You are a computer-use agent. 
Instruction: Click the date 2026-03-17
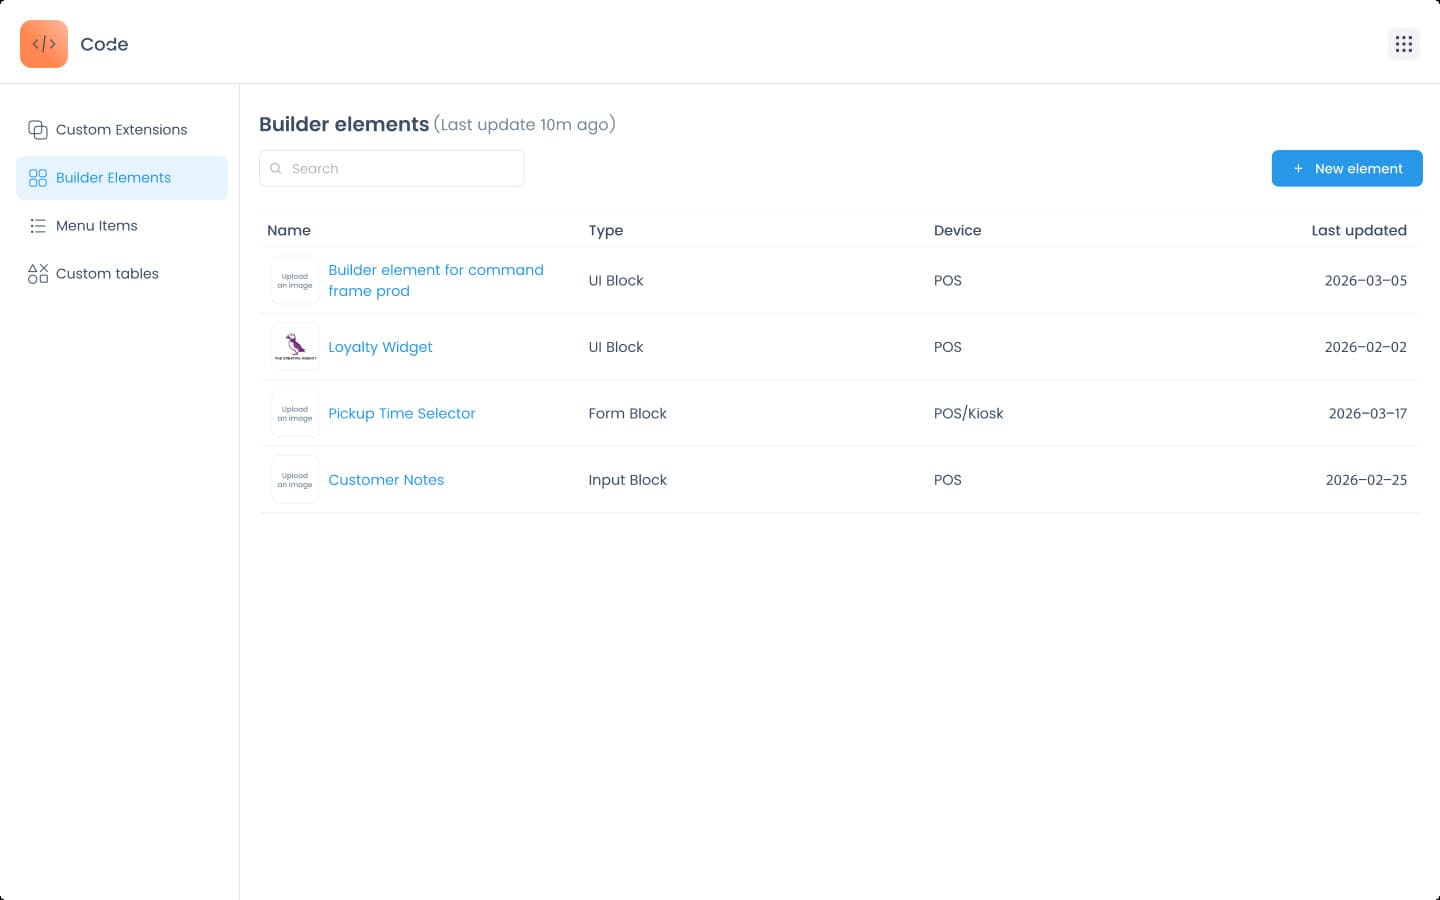pos(1368,413)
